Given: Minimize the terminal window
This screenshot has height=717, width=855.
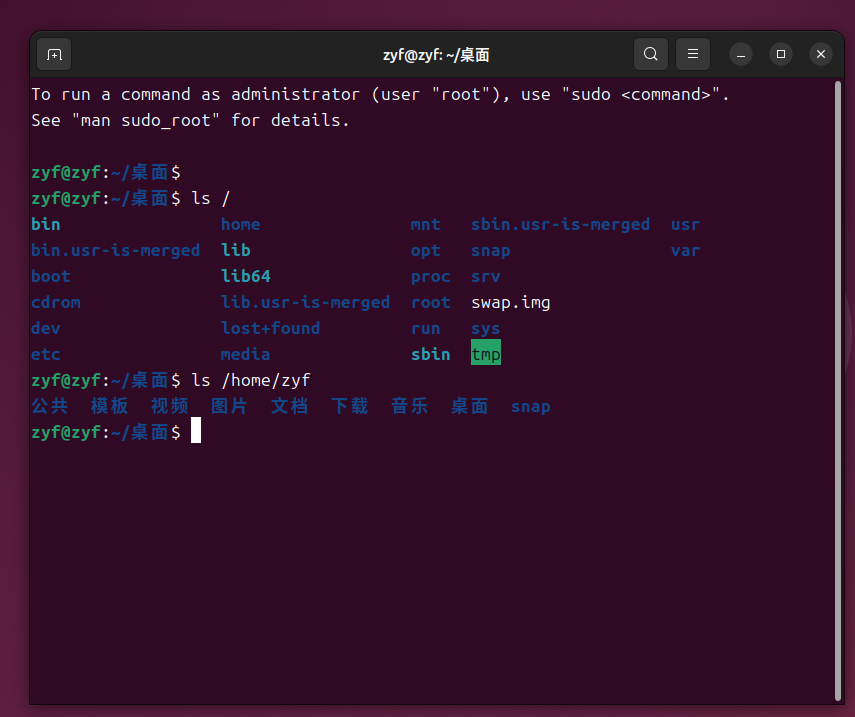Looking at the screenshot, I should point(740,54).
